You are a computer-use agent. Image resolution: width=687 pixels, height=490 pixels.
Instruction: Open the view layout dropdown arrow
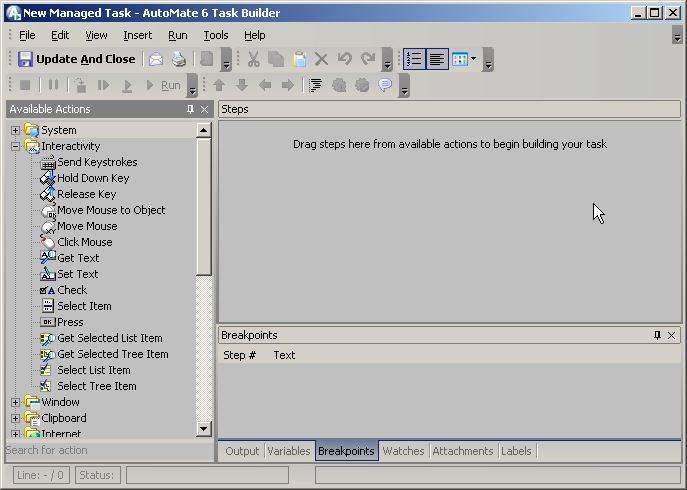click(474, 59)
